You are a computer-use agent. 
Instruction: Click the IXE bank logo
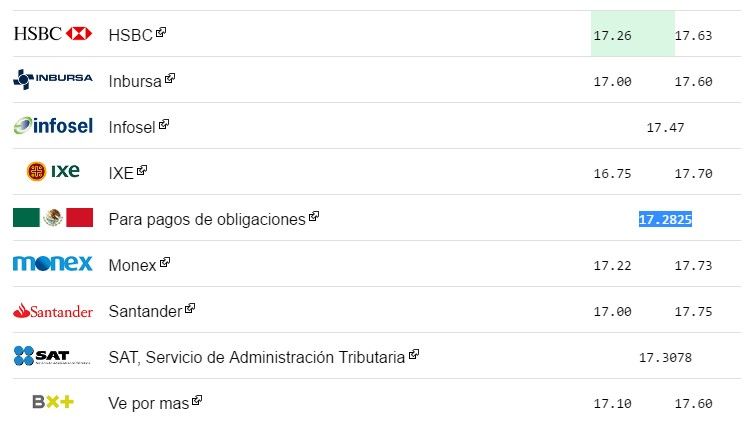(x=52, y=171)
